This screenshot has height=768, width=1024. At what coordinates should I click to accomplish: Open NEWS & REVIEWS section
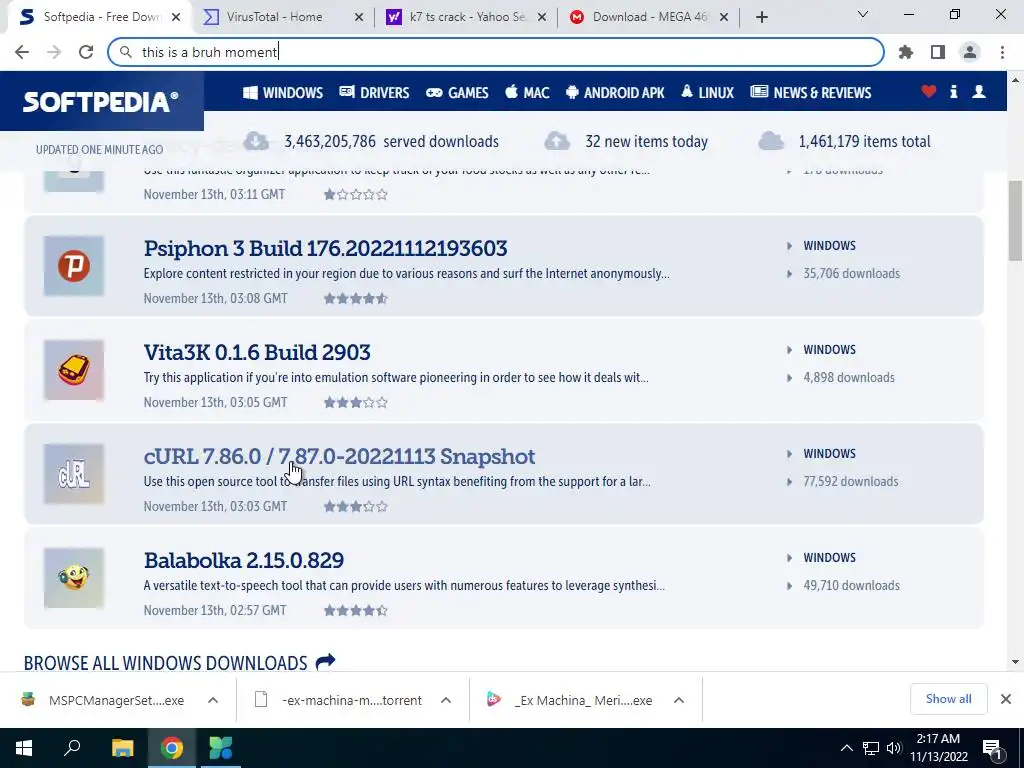pyautogui.click(x=810, y=93)
